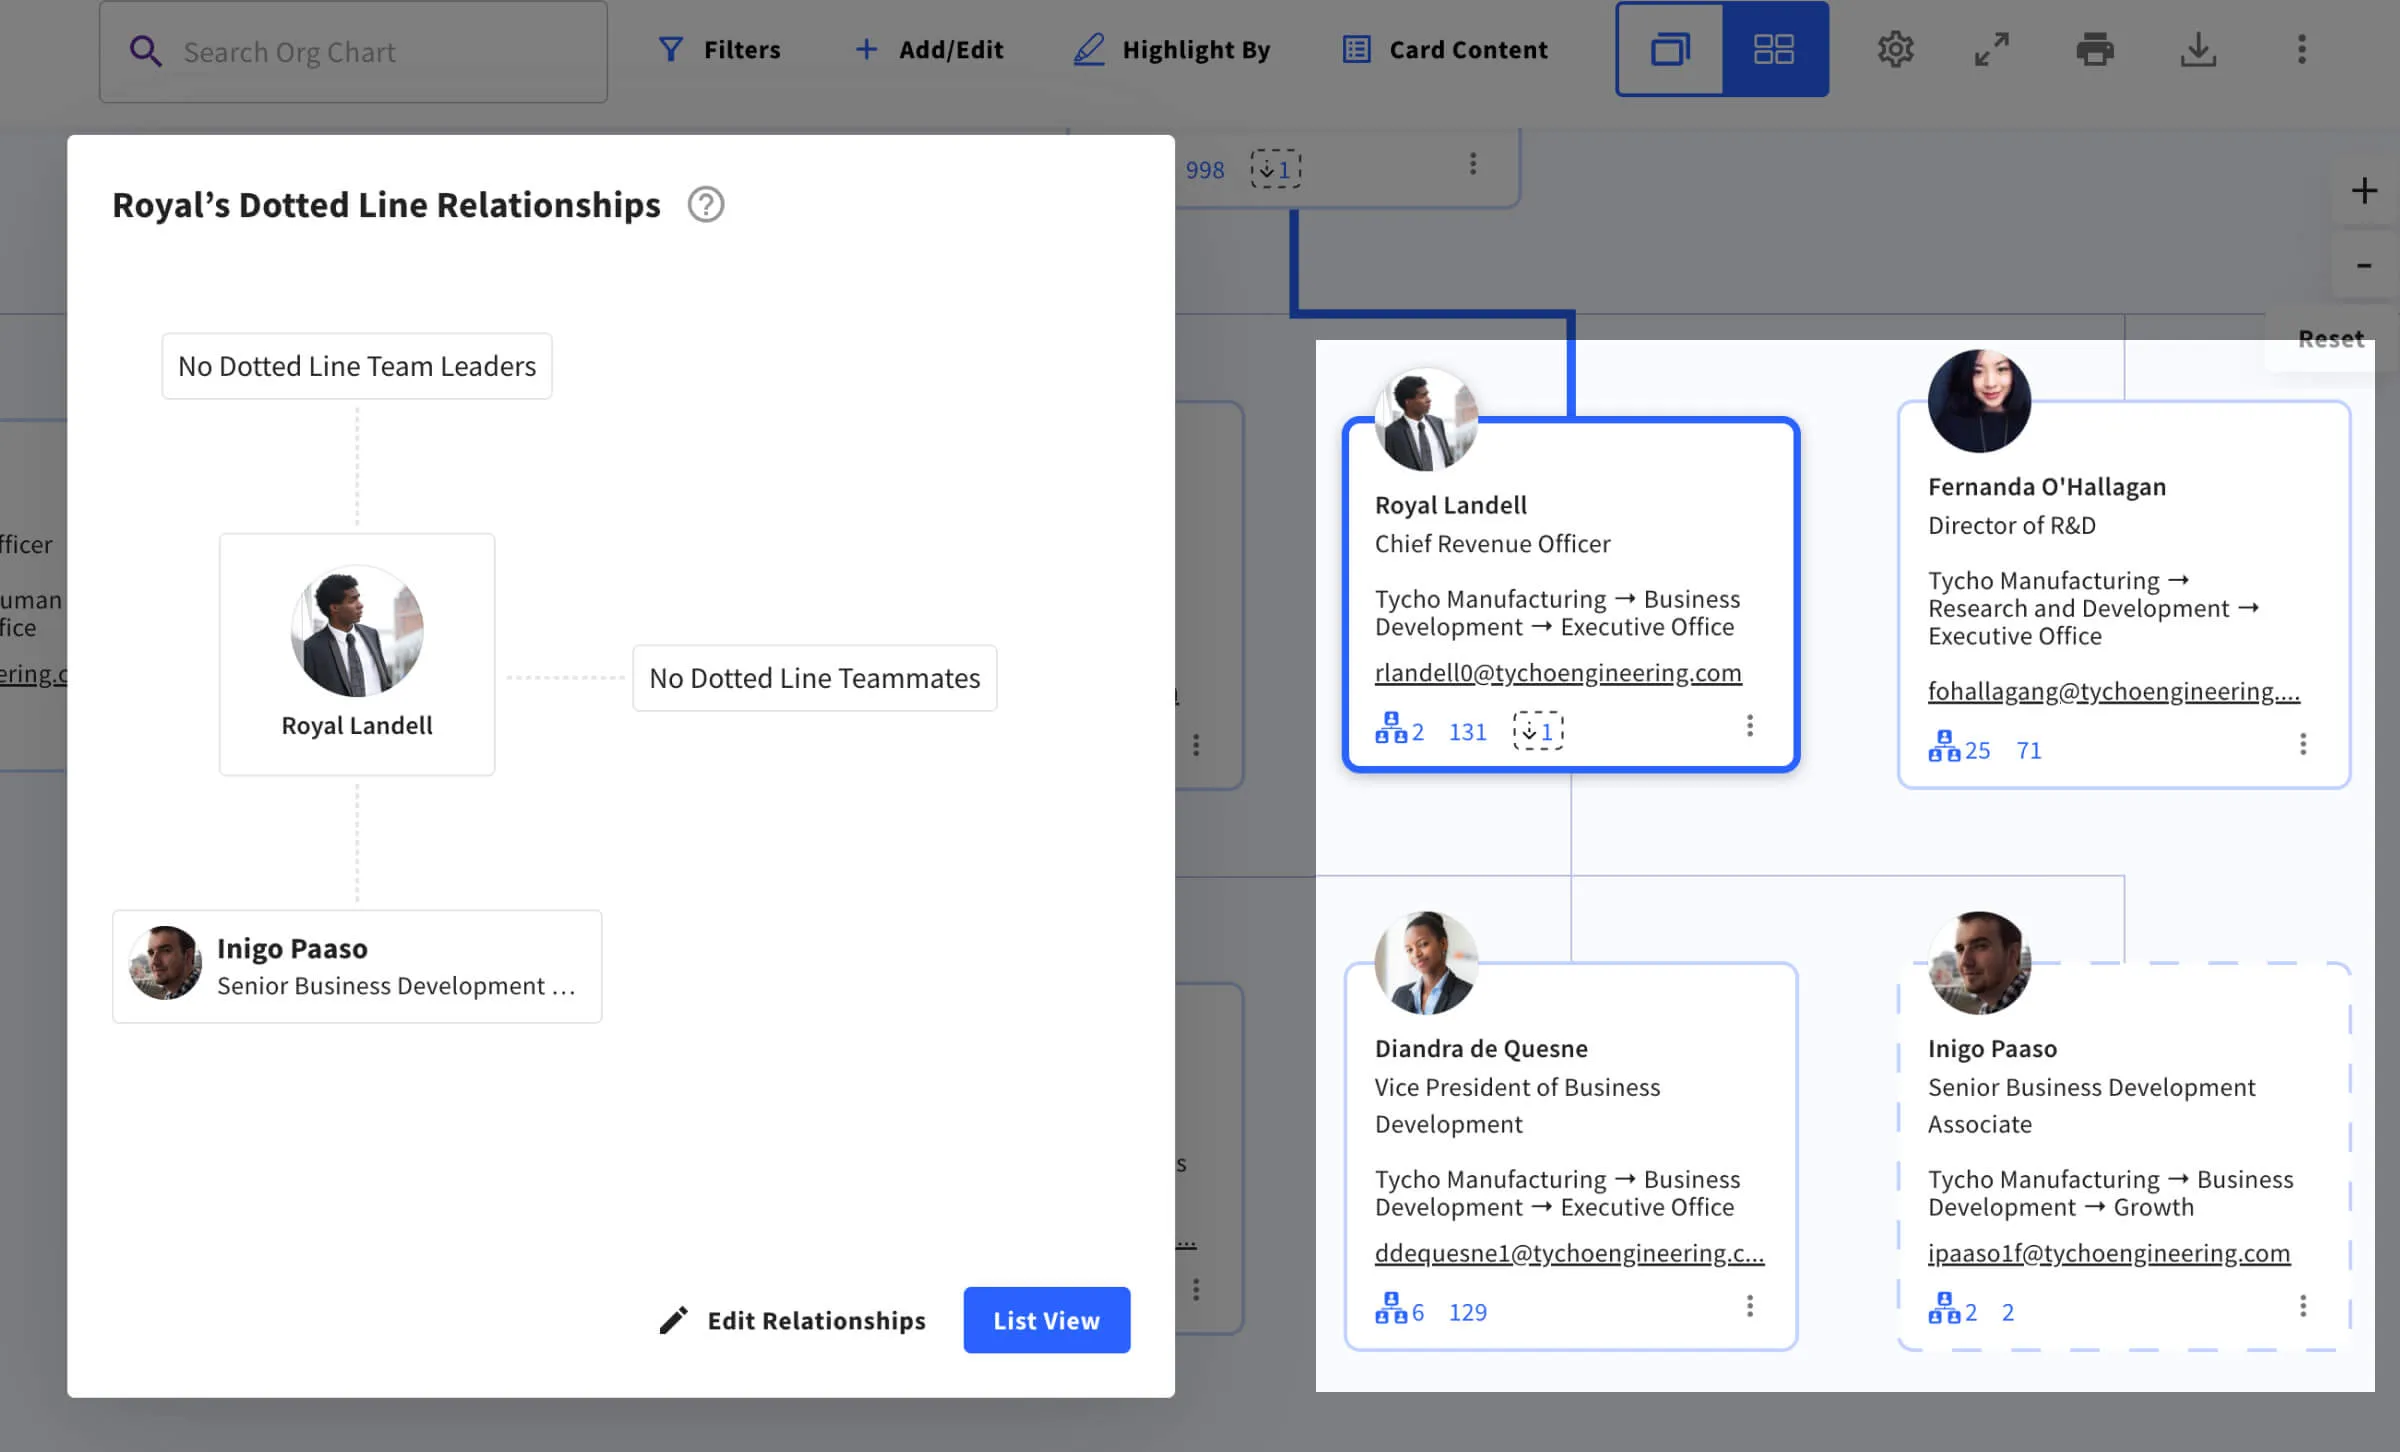Screen dimensions: 2400x1452
Task: Click the print icon
Action: (2095, 49)
